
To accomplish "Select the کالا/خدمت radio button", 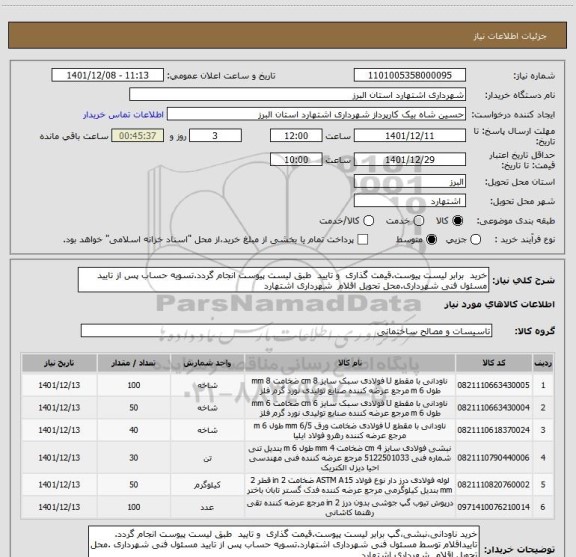I will 368,220.
